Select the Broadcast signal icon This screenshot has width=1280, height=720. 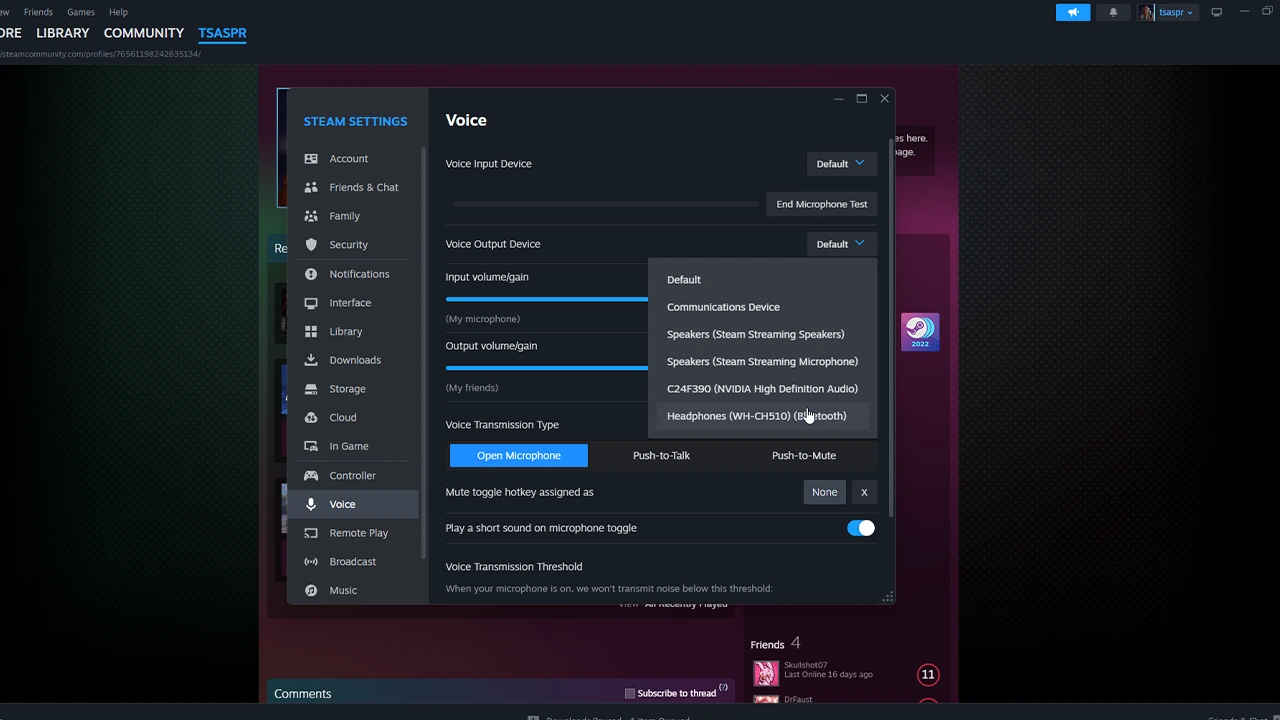coord(311,561)
